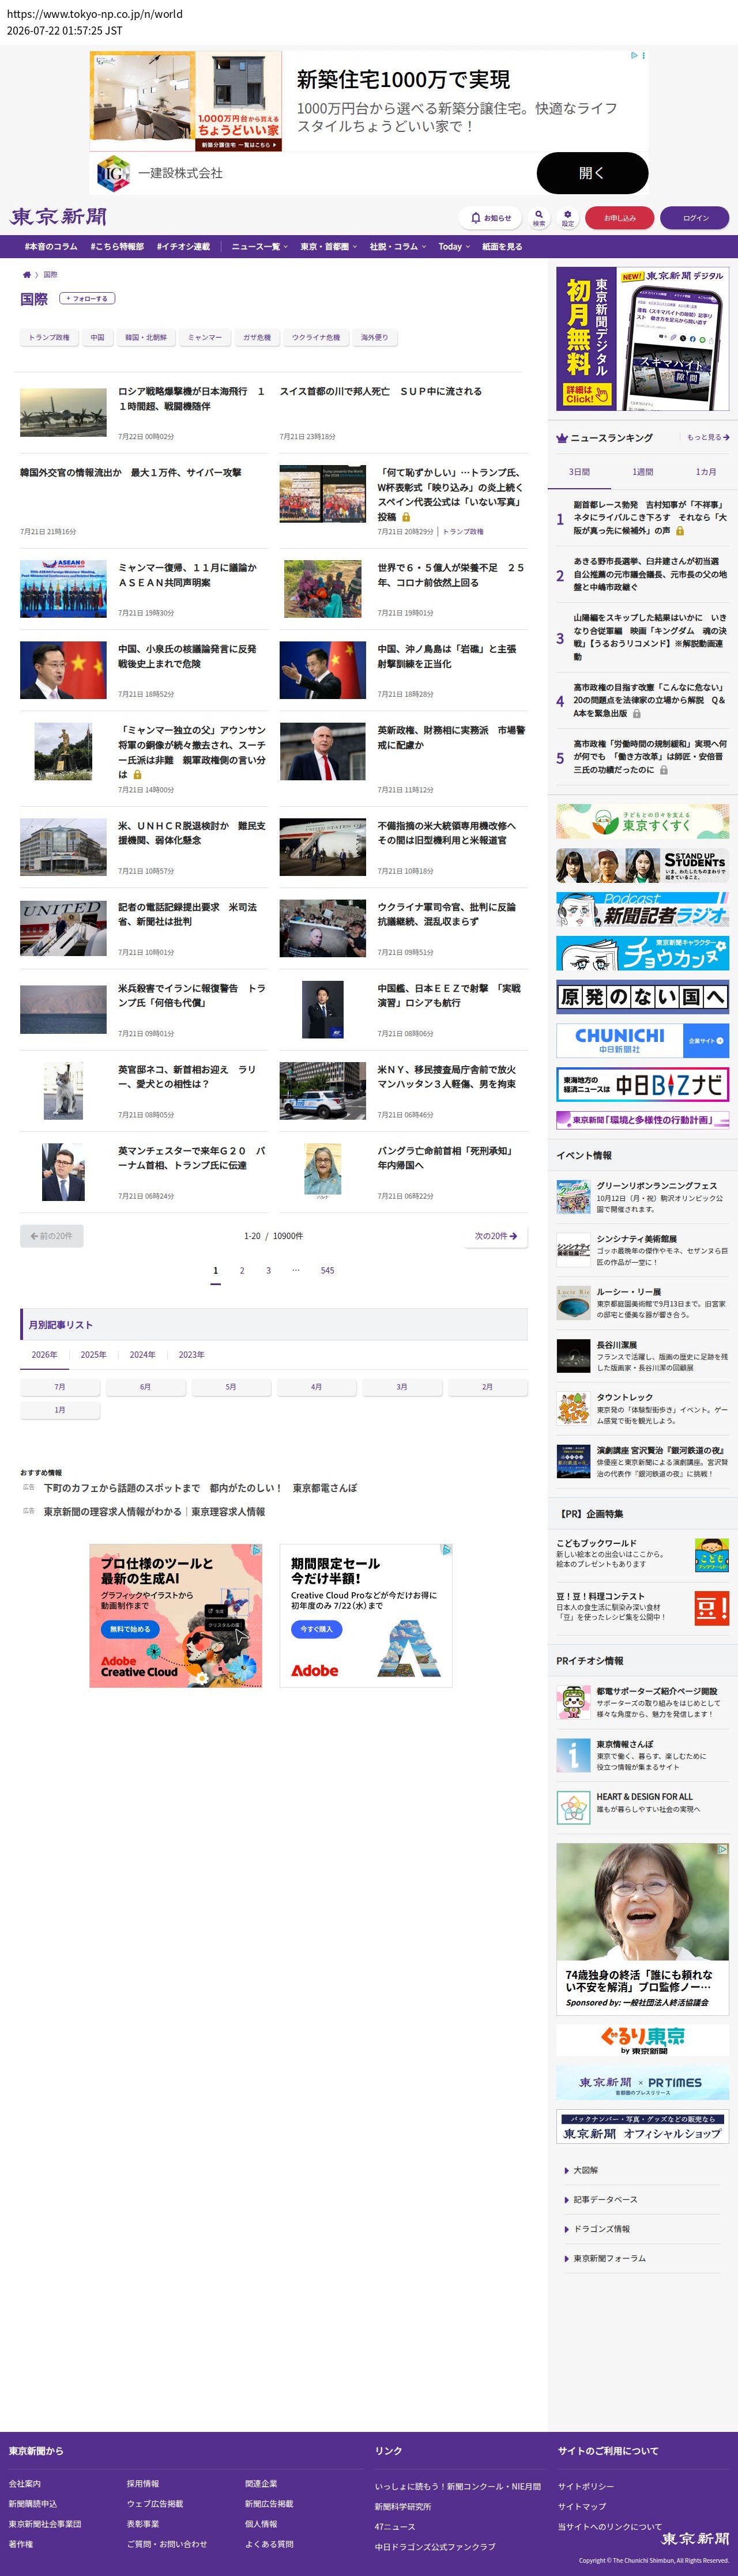Click the crown icon beside ニュースランキング

point(562,438)
